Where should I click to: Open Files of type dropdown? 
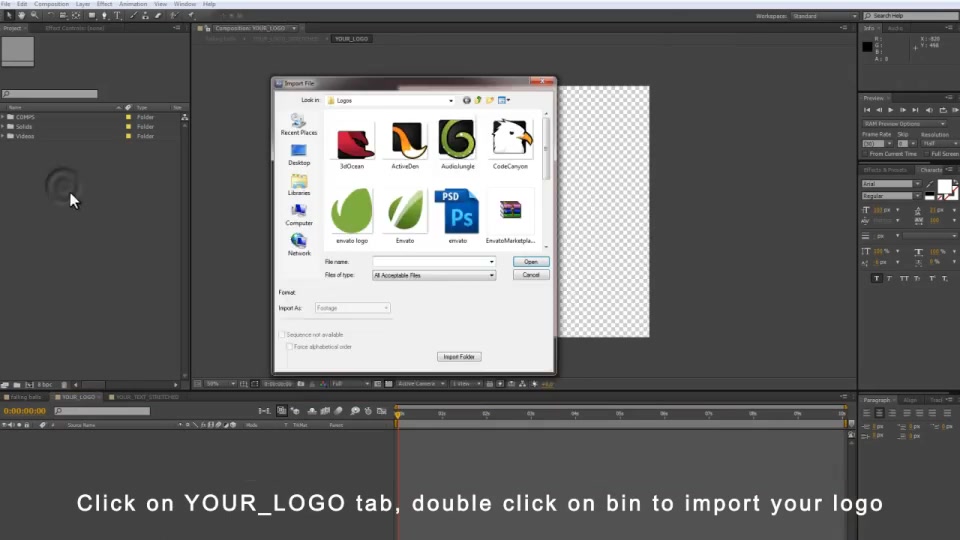pyautogui.click(x=434, y=276)
